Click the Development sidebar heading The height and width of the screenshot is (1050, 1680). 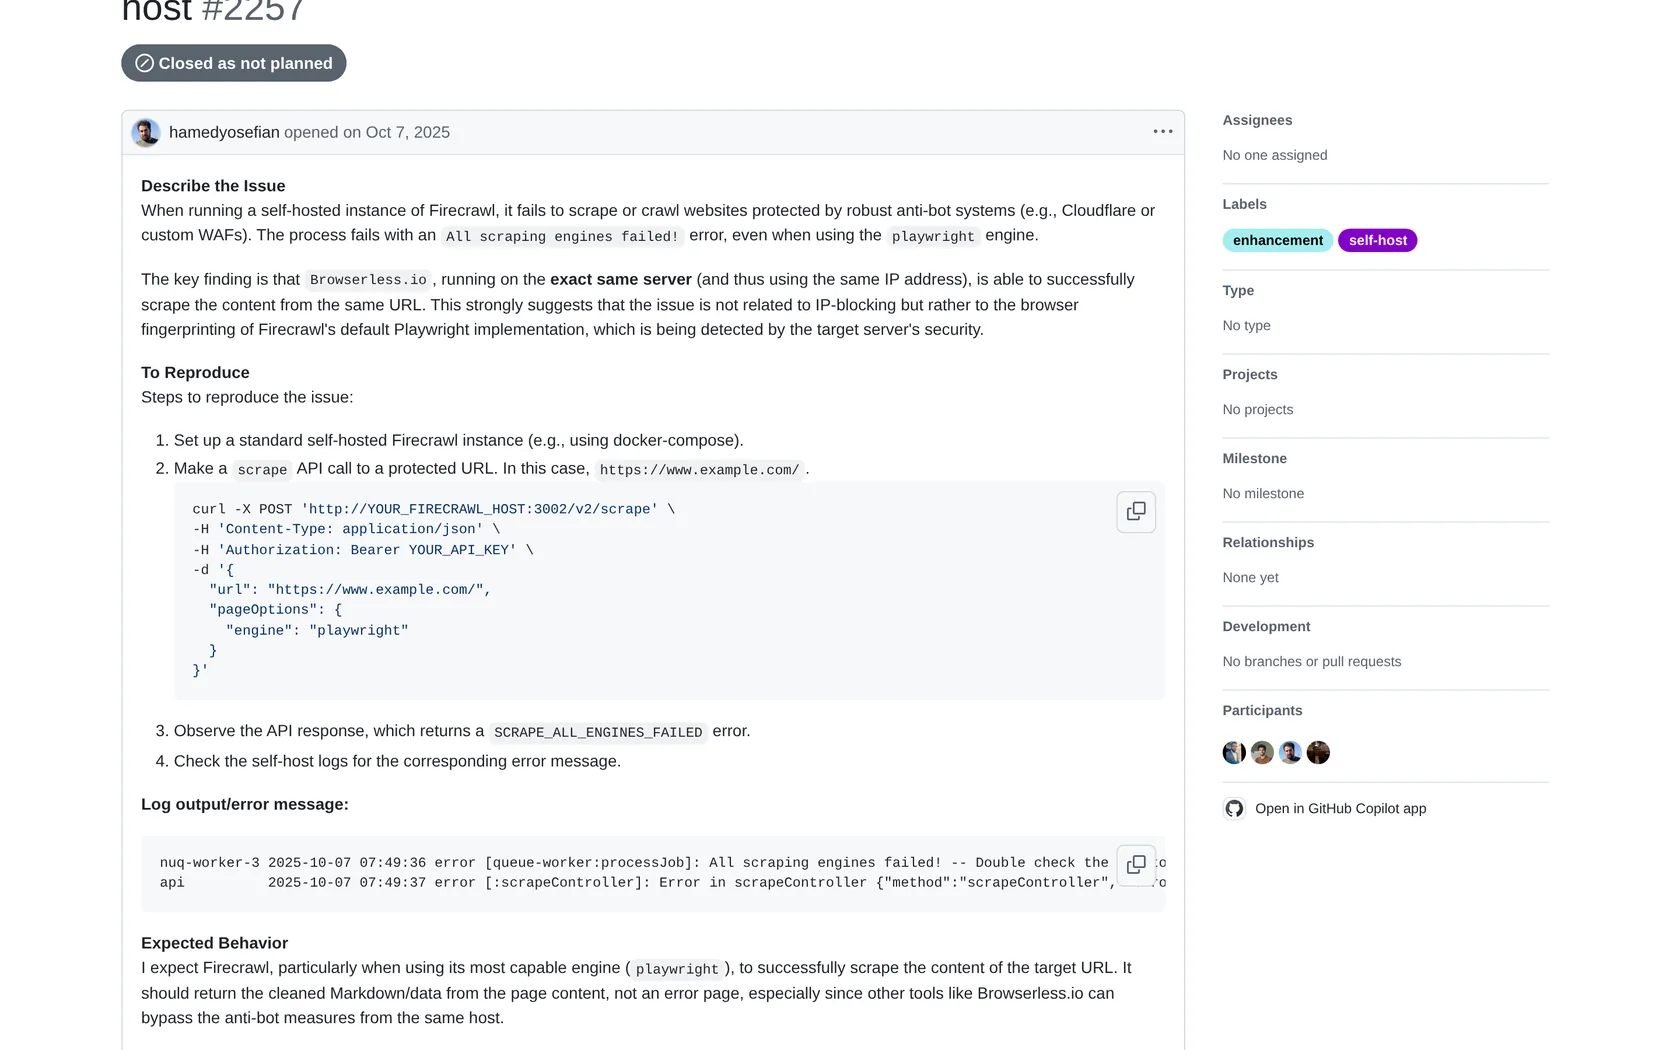tap(1266, 626)
